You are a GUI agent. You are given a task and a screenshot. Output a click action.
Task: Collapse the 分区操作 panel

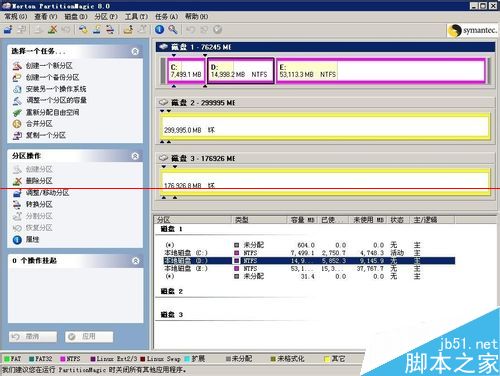click(135, 156)
